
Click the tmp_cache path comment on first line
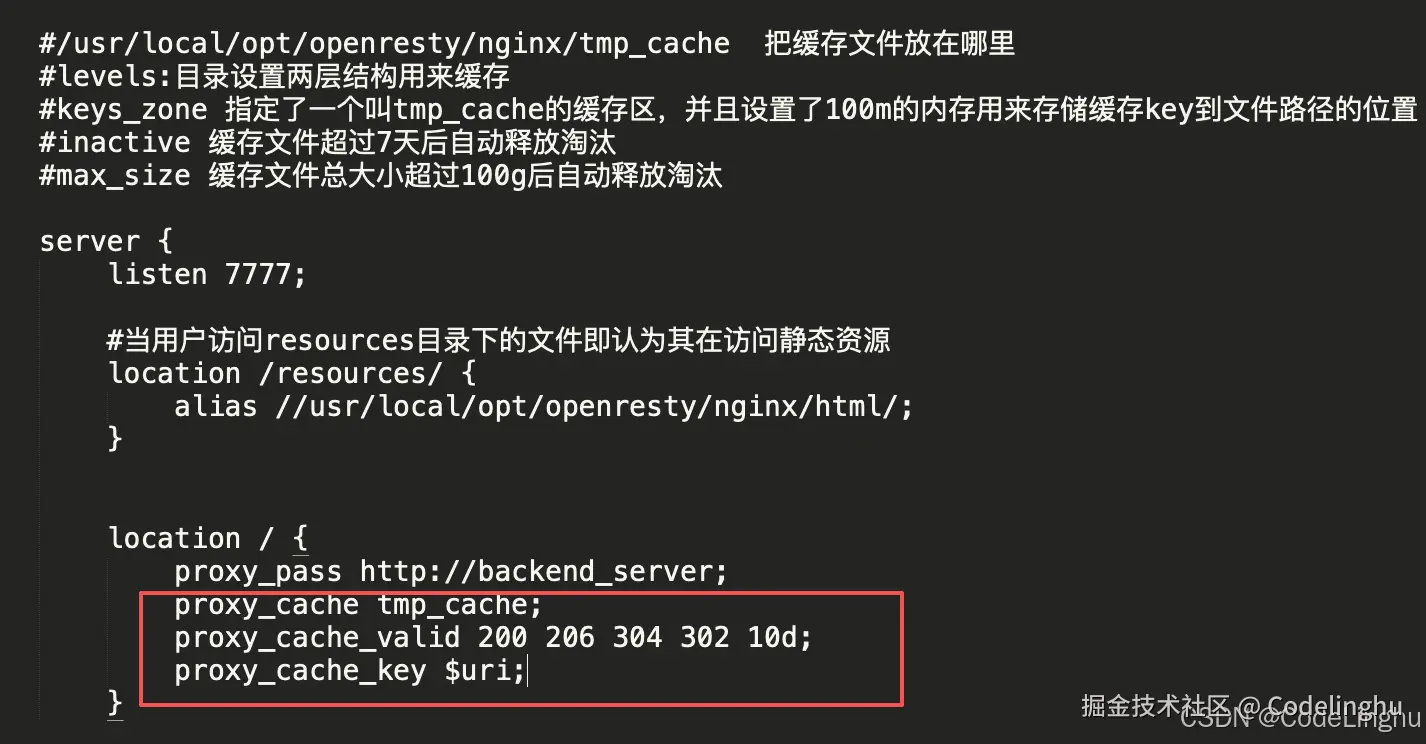coord(384,44)
